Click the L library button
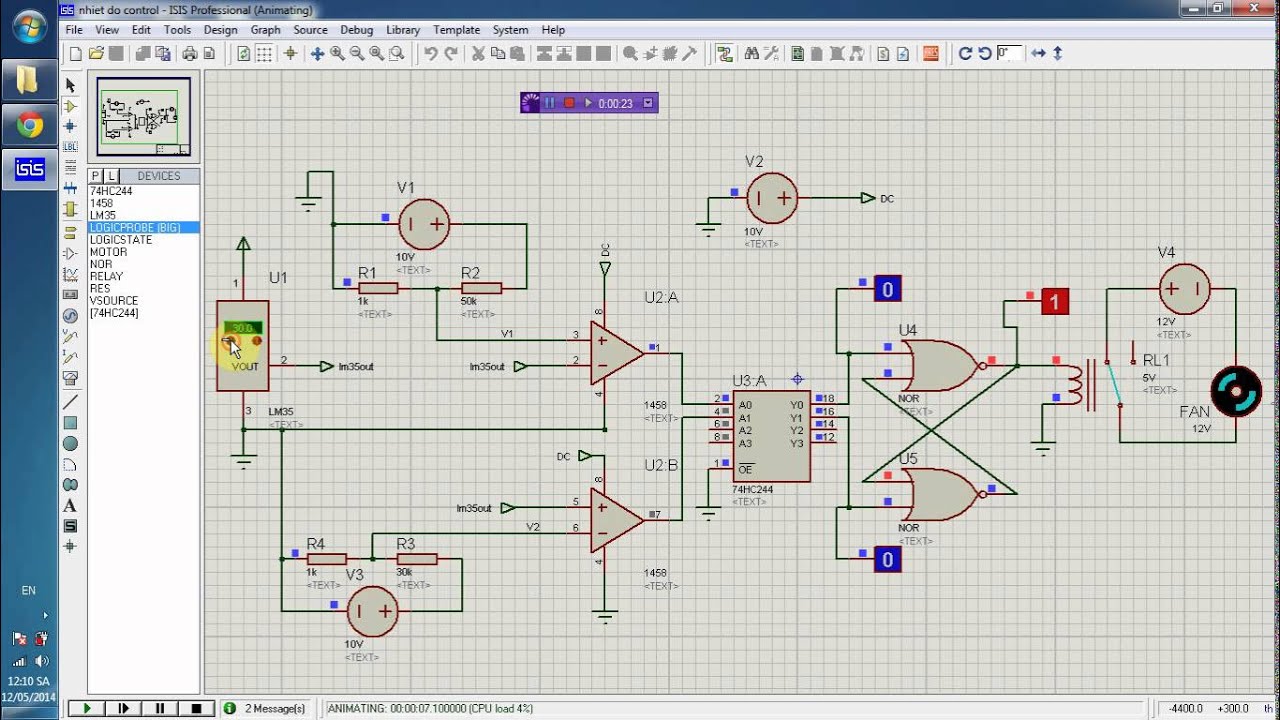1280x720 pixels. (111, 176)
